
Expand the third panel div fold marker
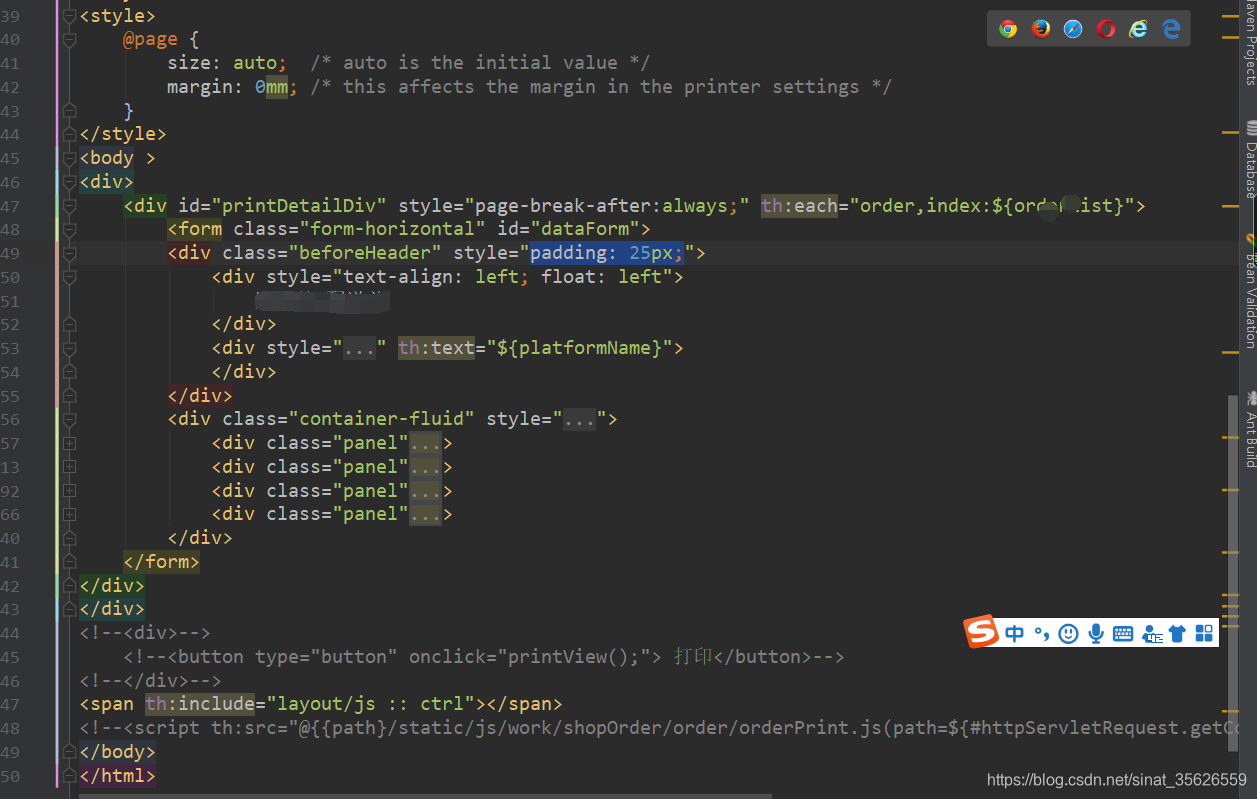pyautogui.click(x=69, y=491)
